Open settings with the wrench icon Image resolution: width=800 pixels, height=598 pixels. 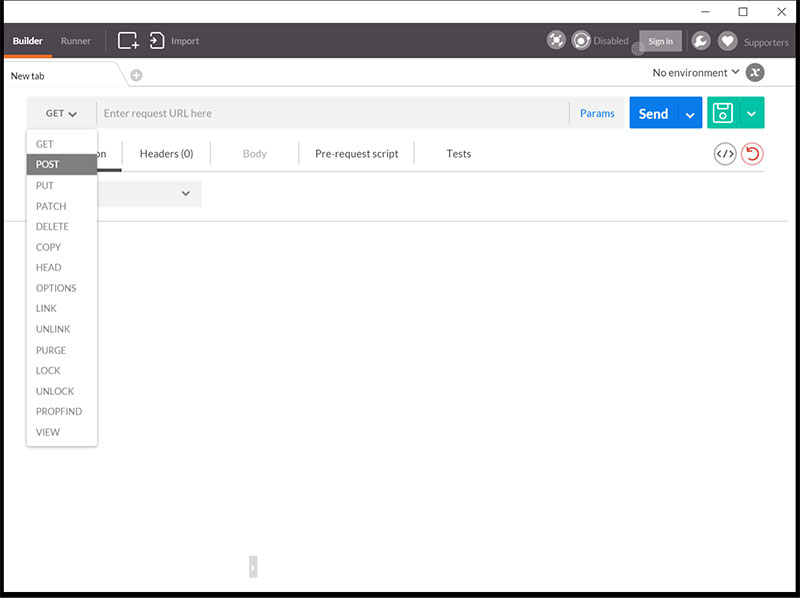click(x=701, y=41)
